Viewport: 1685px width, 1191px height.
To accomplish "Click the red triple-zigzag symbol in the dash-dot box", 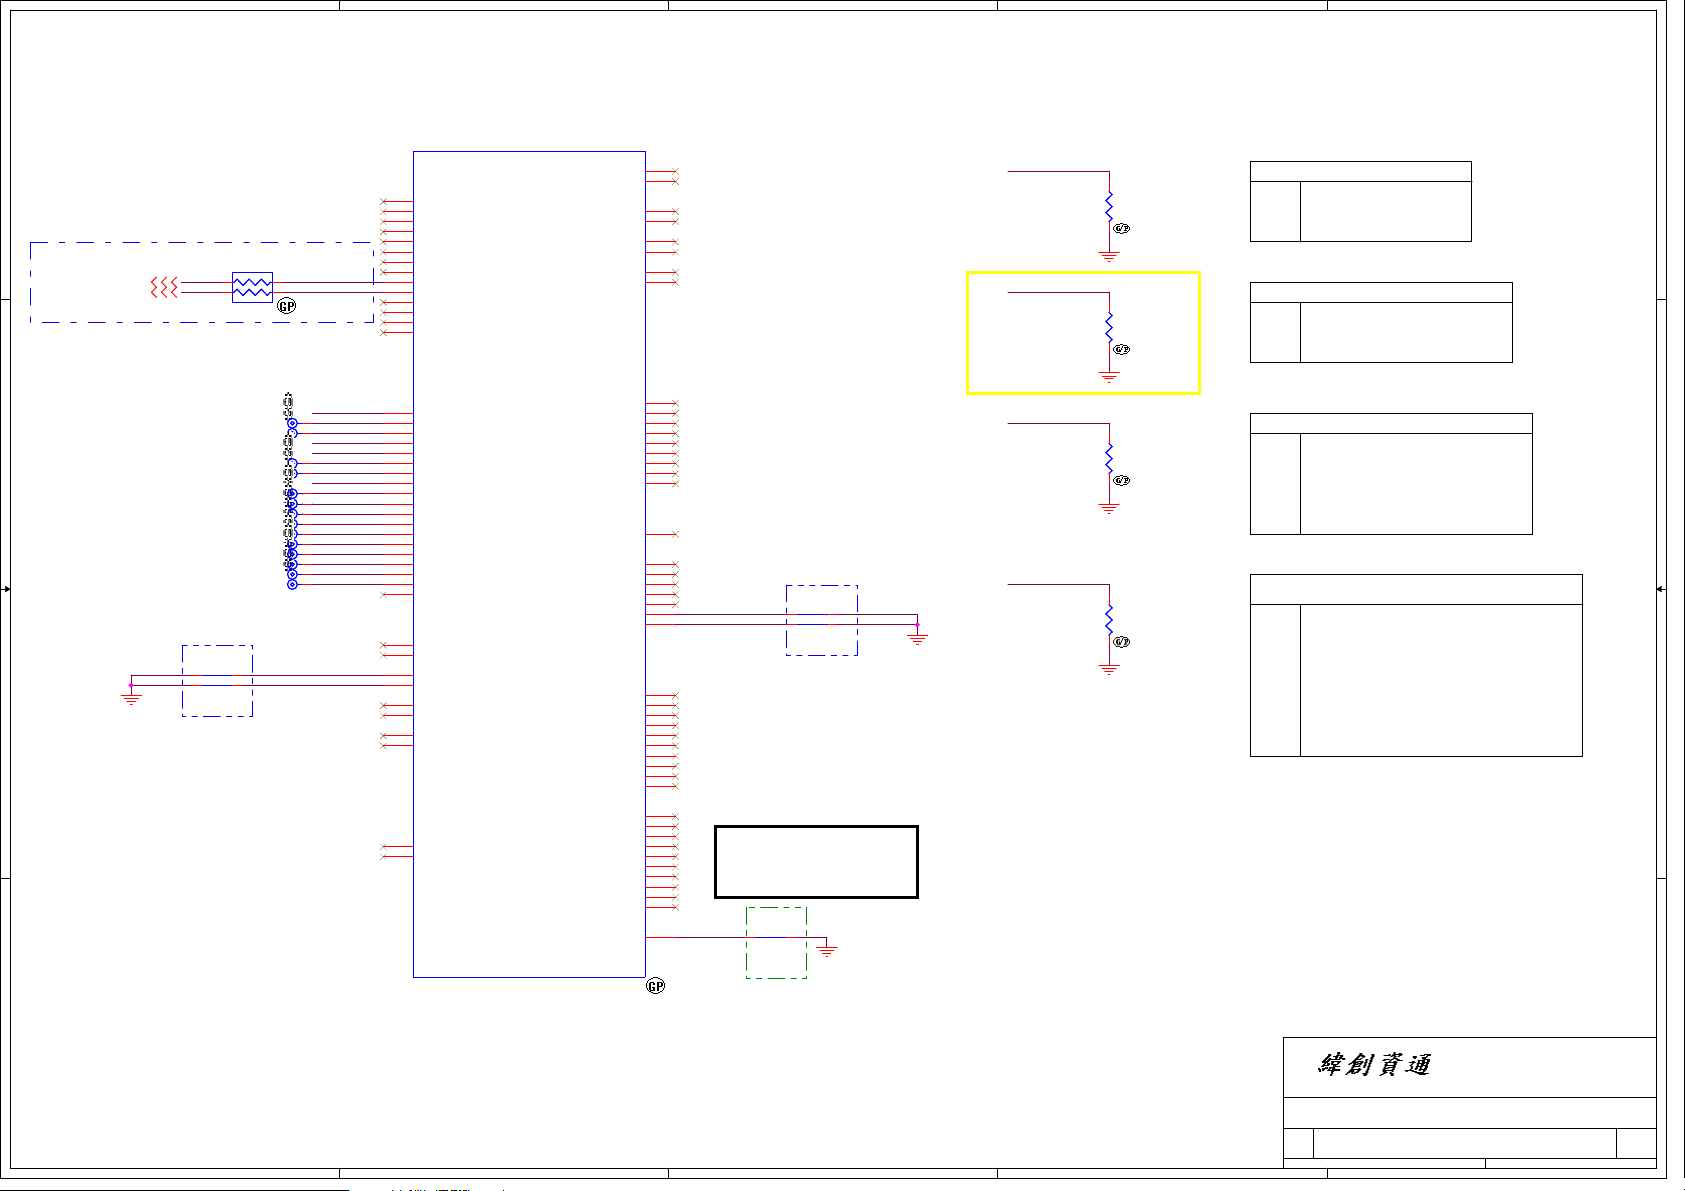I will pos(164,288).
